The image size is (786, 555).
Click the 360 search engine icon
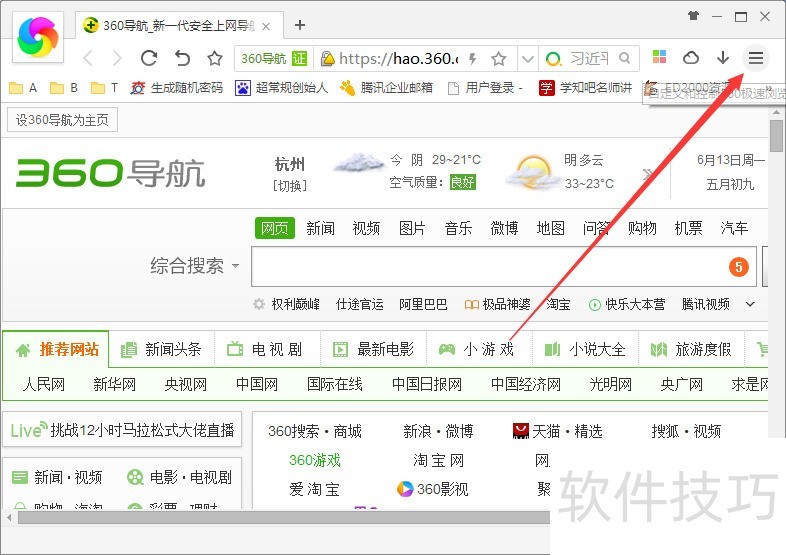coord(553,59)
